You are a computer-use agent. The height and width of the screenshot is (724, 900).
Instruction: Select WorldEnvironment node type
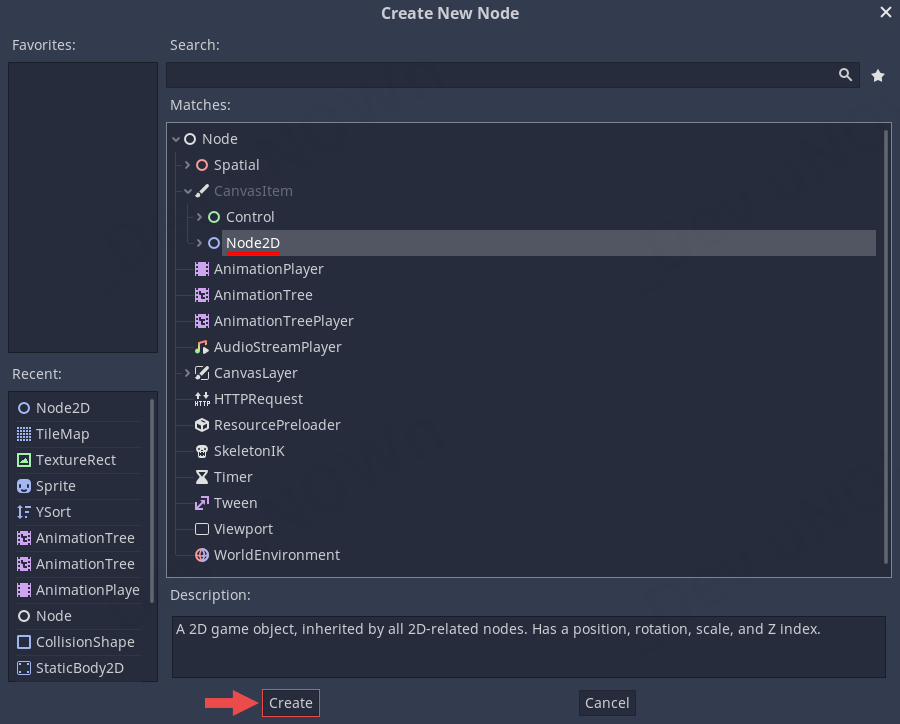click(x=277, y=555)
